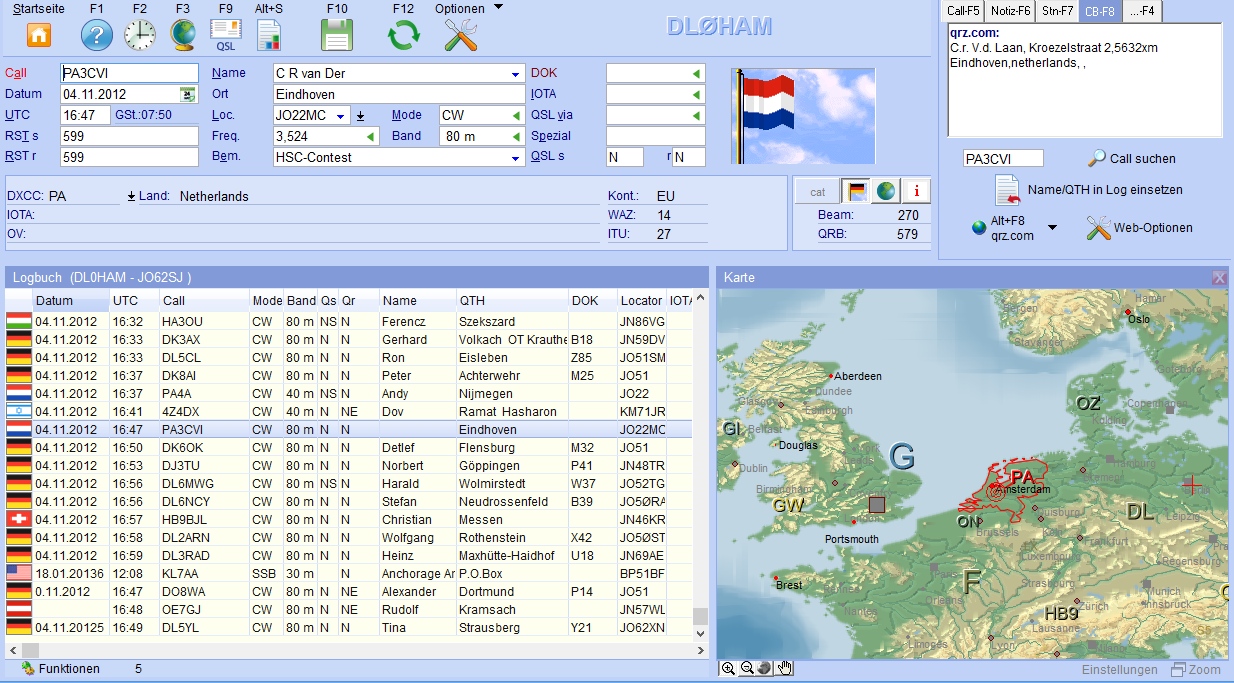The height and width of the screenshot is (683, 1234).
Task: Select the HB9BJL Christian Messen row
Action: pyautogui.click(x=349, y=519)
